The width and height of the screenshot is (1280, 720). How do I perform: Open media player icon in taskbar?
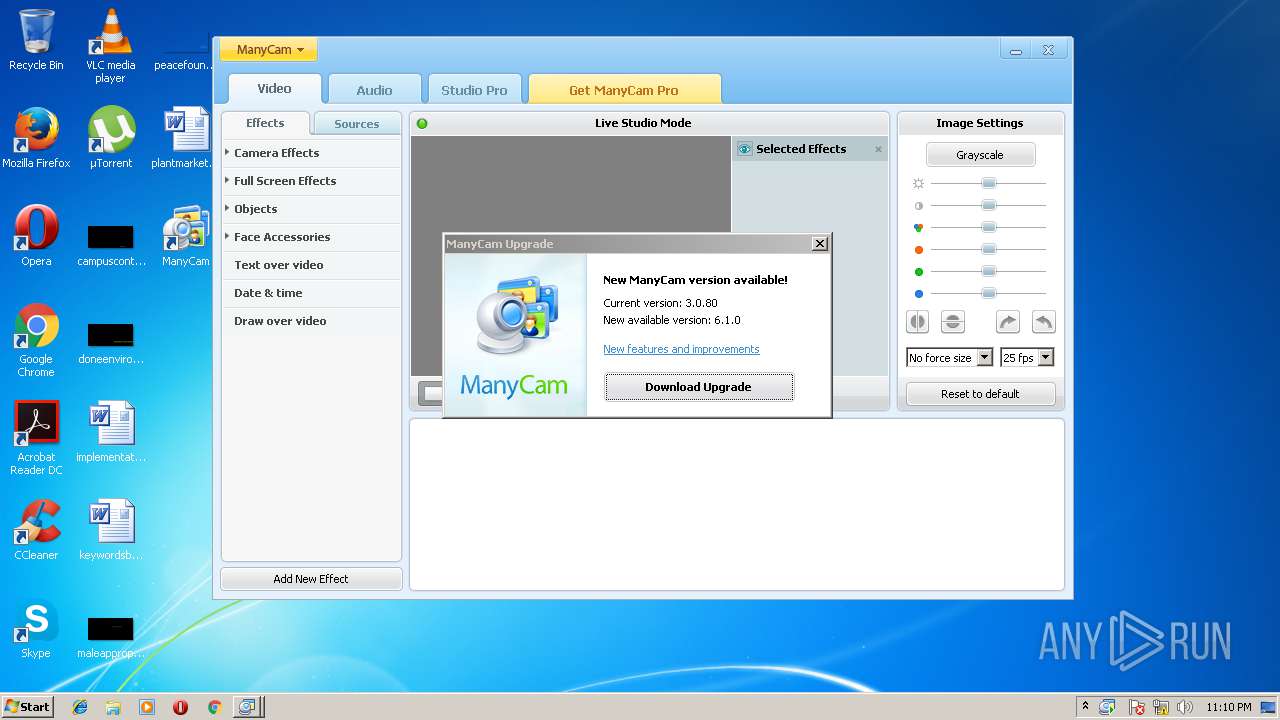coord(147,707)
